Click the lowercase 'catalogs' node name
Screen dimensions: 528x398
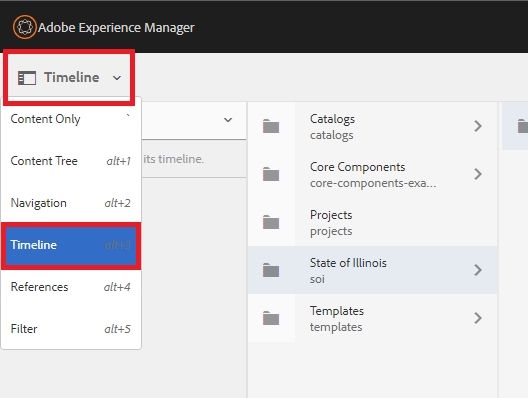332,135
